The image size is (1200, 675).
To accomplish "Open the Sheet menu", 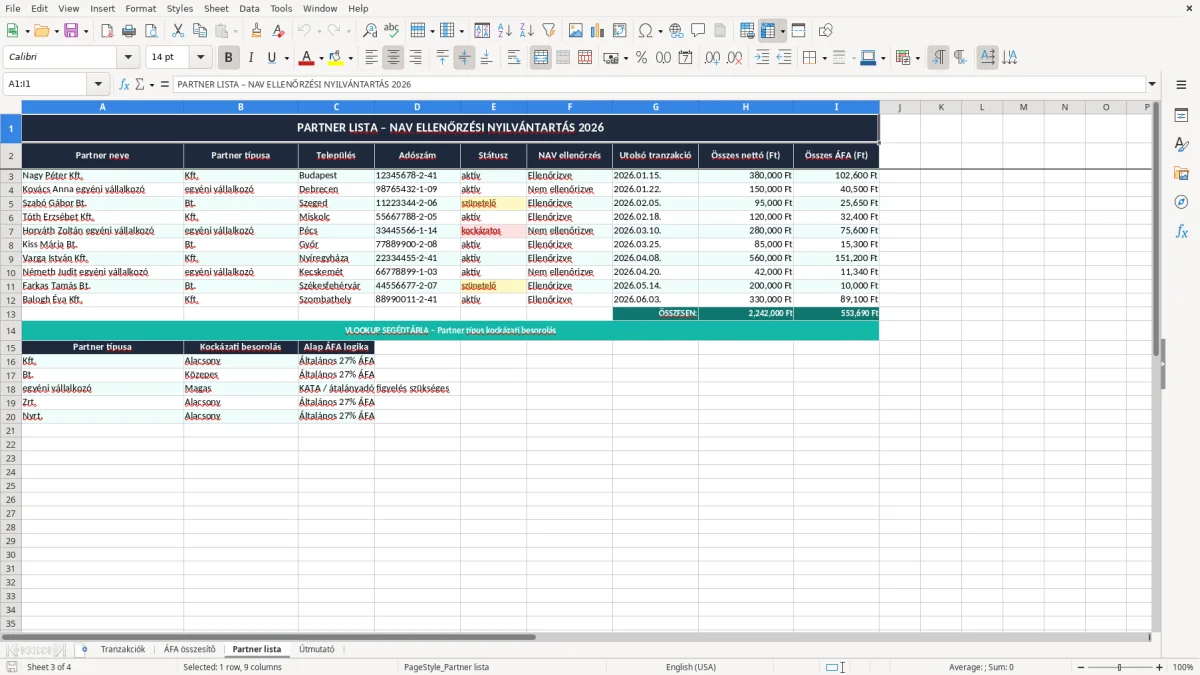I will (x=216, y=8).
